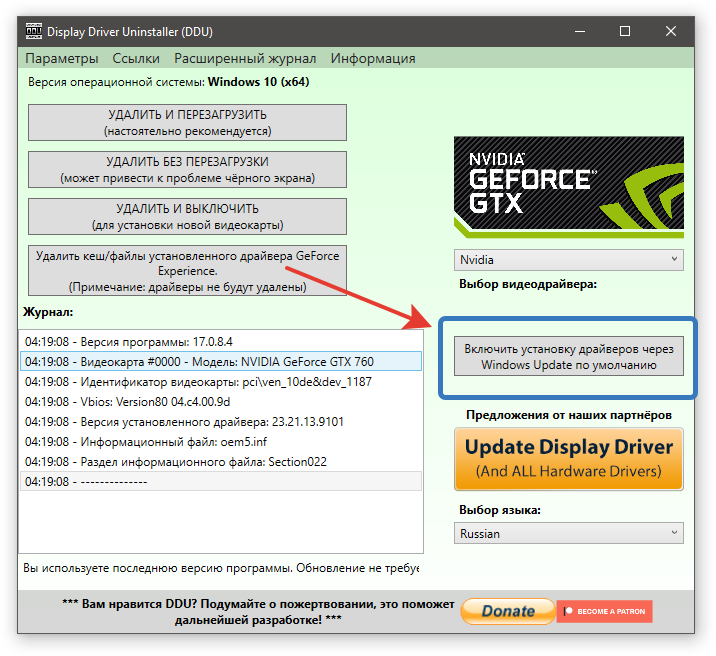
Task: Close the Display Driver Uninstaller window
Action: [x=670, y=31]
